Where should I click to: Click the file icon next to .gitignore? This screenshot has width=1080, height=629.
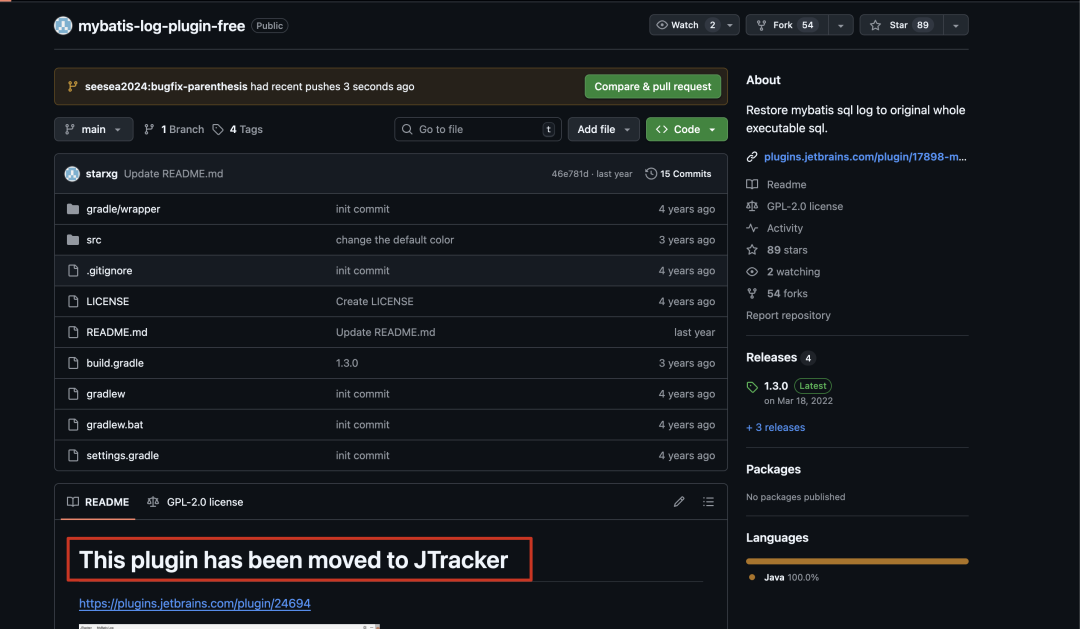click(x=73, y=271)
